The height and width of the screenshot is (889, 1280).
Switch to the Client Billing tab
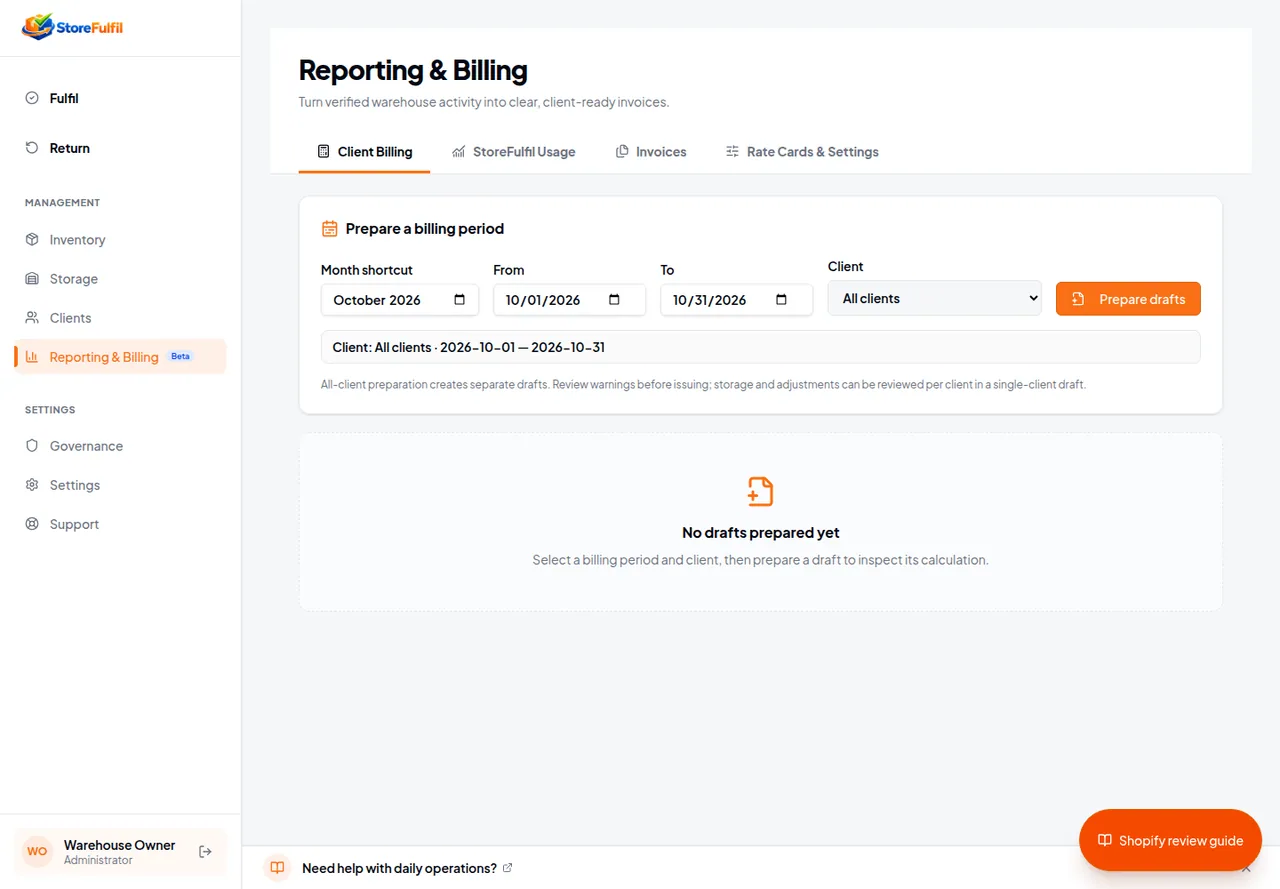point(364,152)
